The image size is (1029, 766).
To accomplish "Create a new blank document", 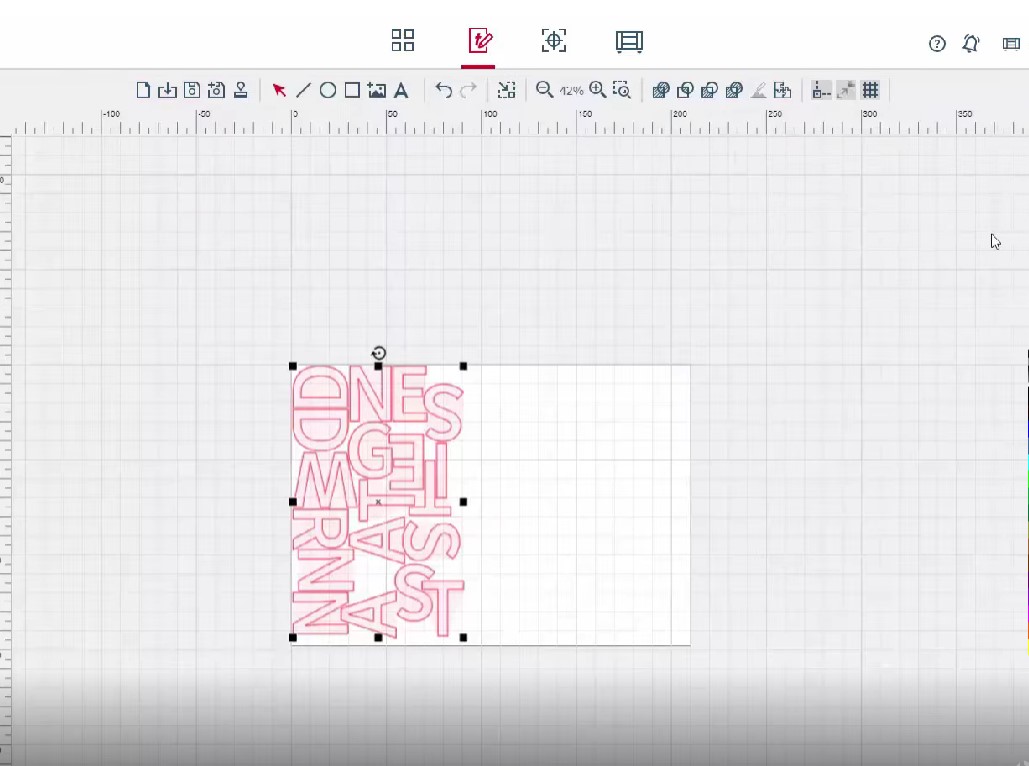I will [143, 90].
